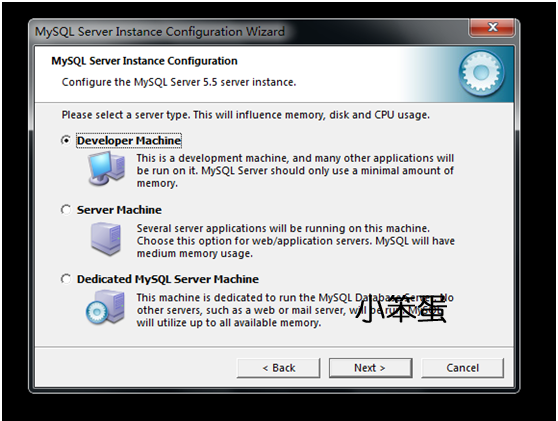Click the Developer Machine description paragraph

point(295,170)
